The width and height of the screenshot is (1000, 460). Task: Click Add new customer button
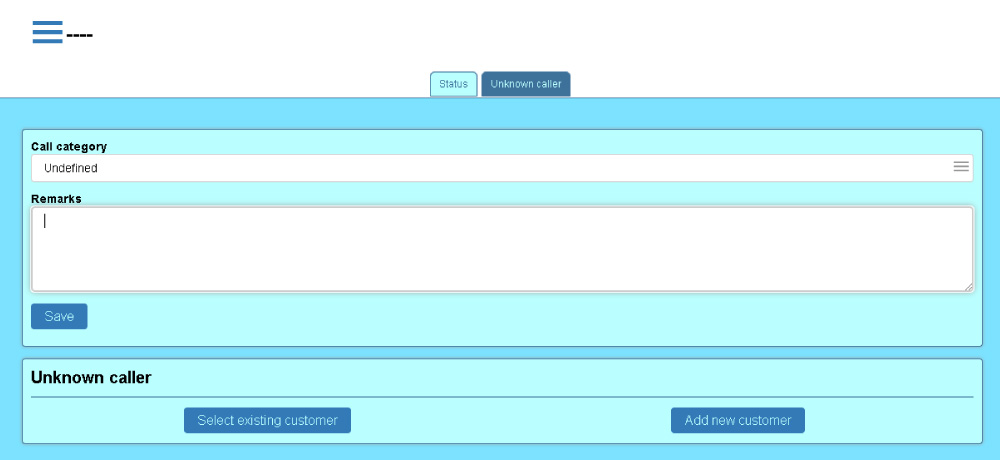pos(738,420)
